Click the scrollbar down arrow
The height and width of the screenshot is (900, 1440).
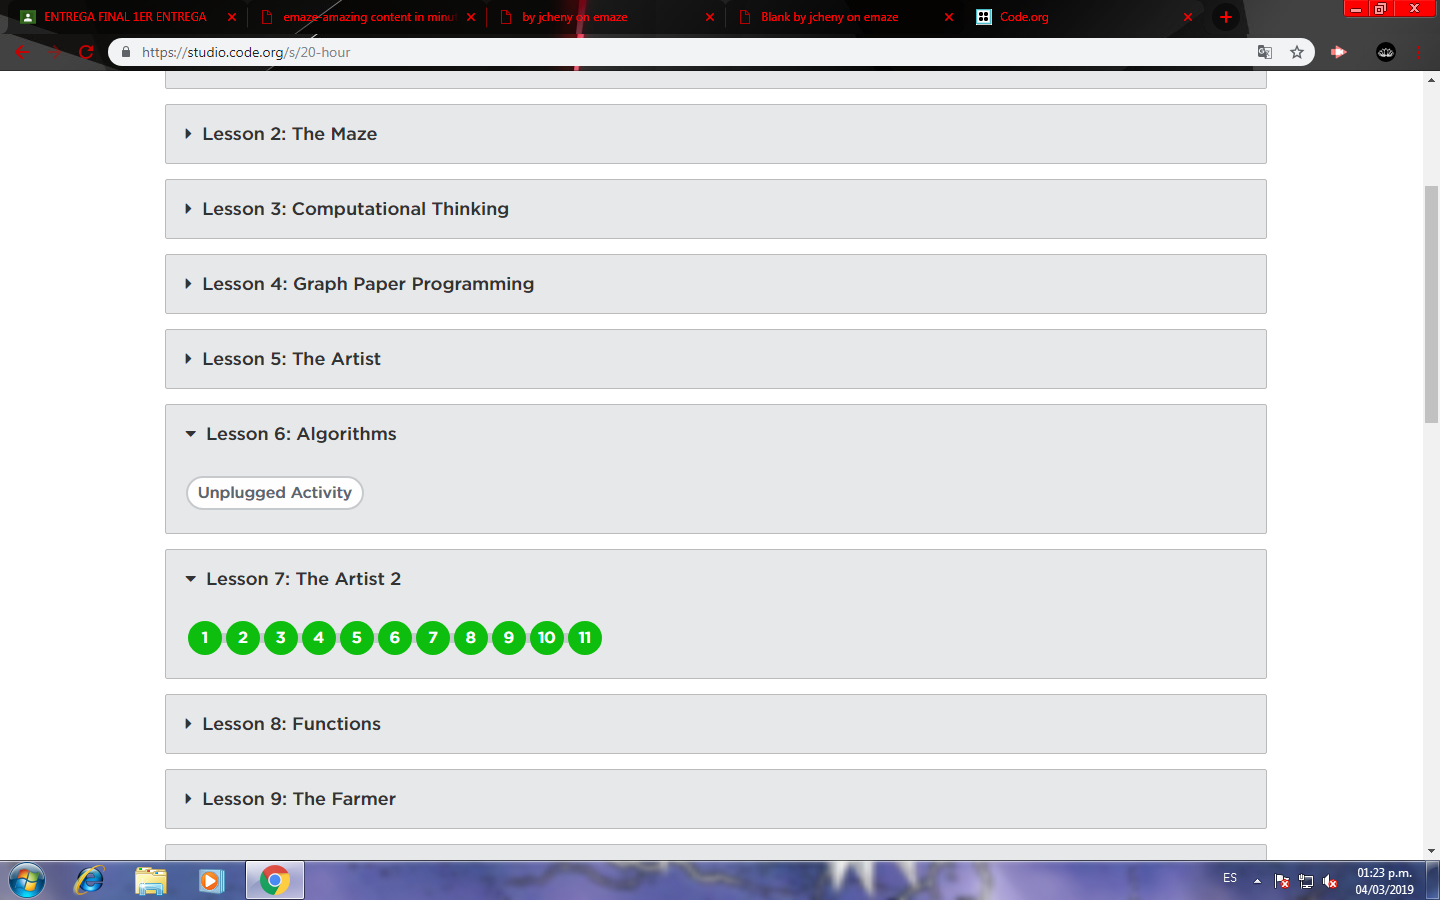1431,851
